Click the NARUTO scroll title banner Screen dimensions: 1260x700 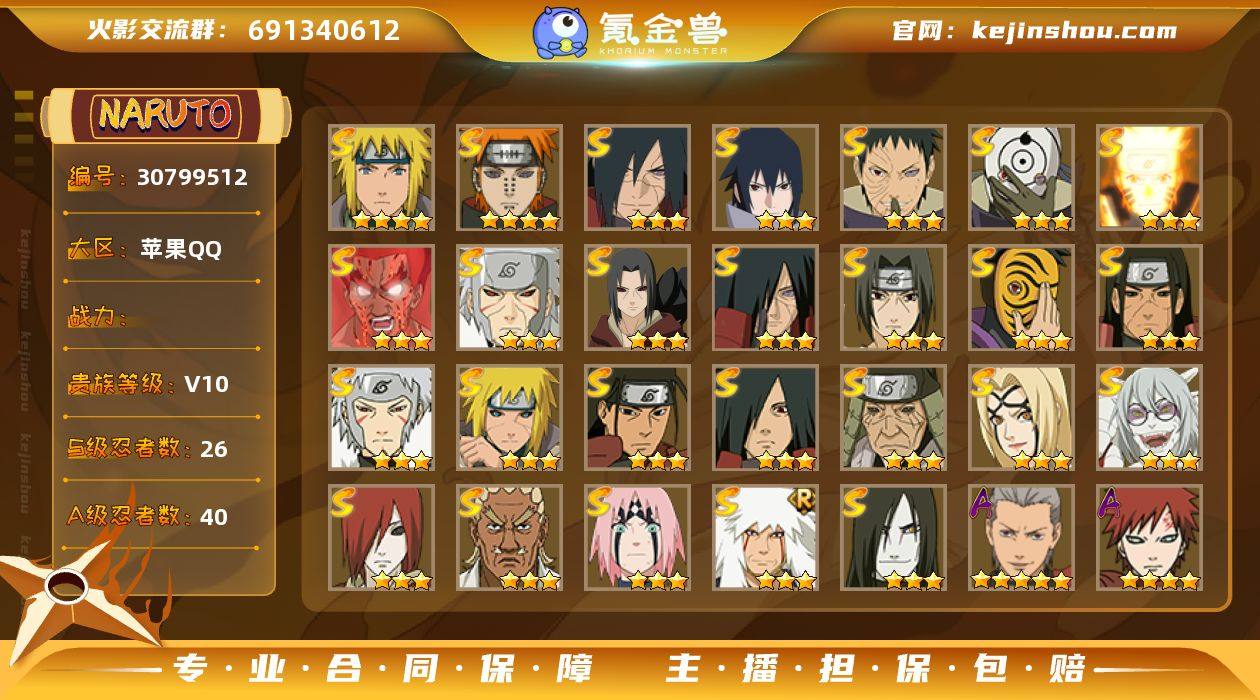(166, 114)
